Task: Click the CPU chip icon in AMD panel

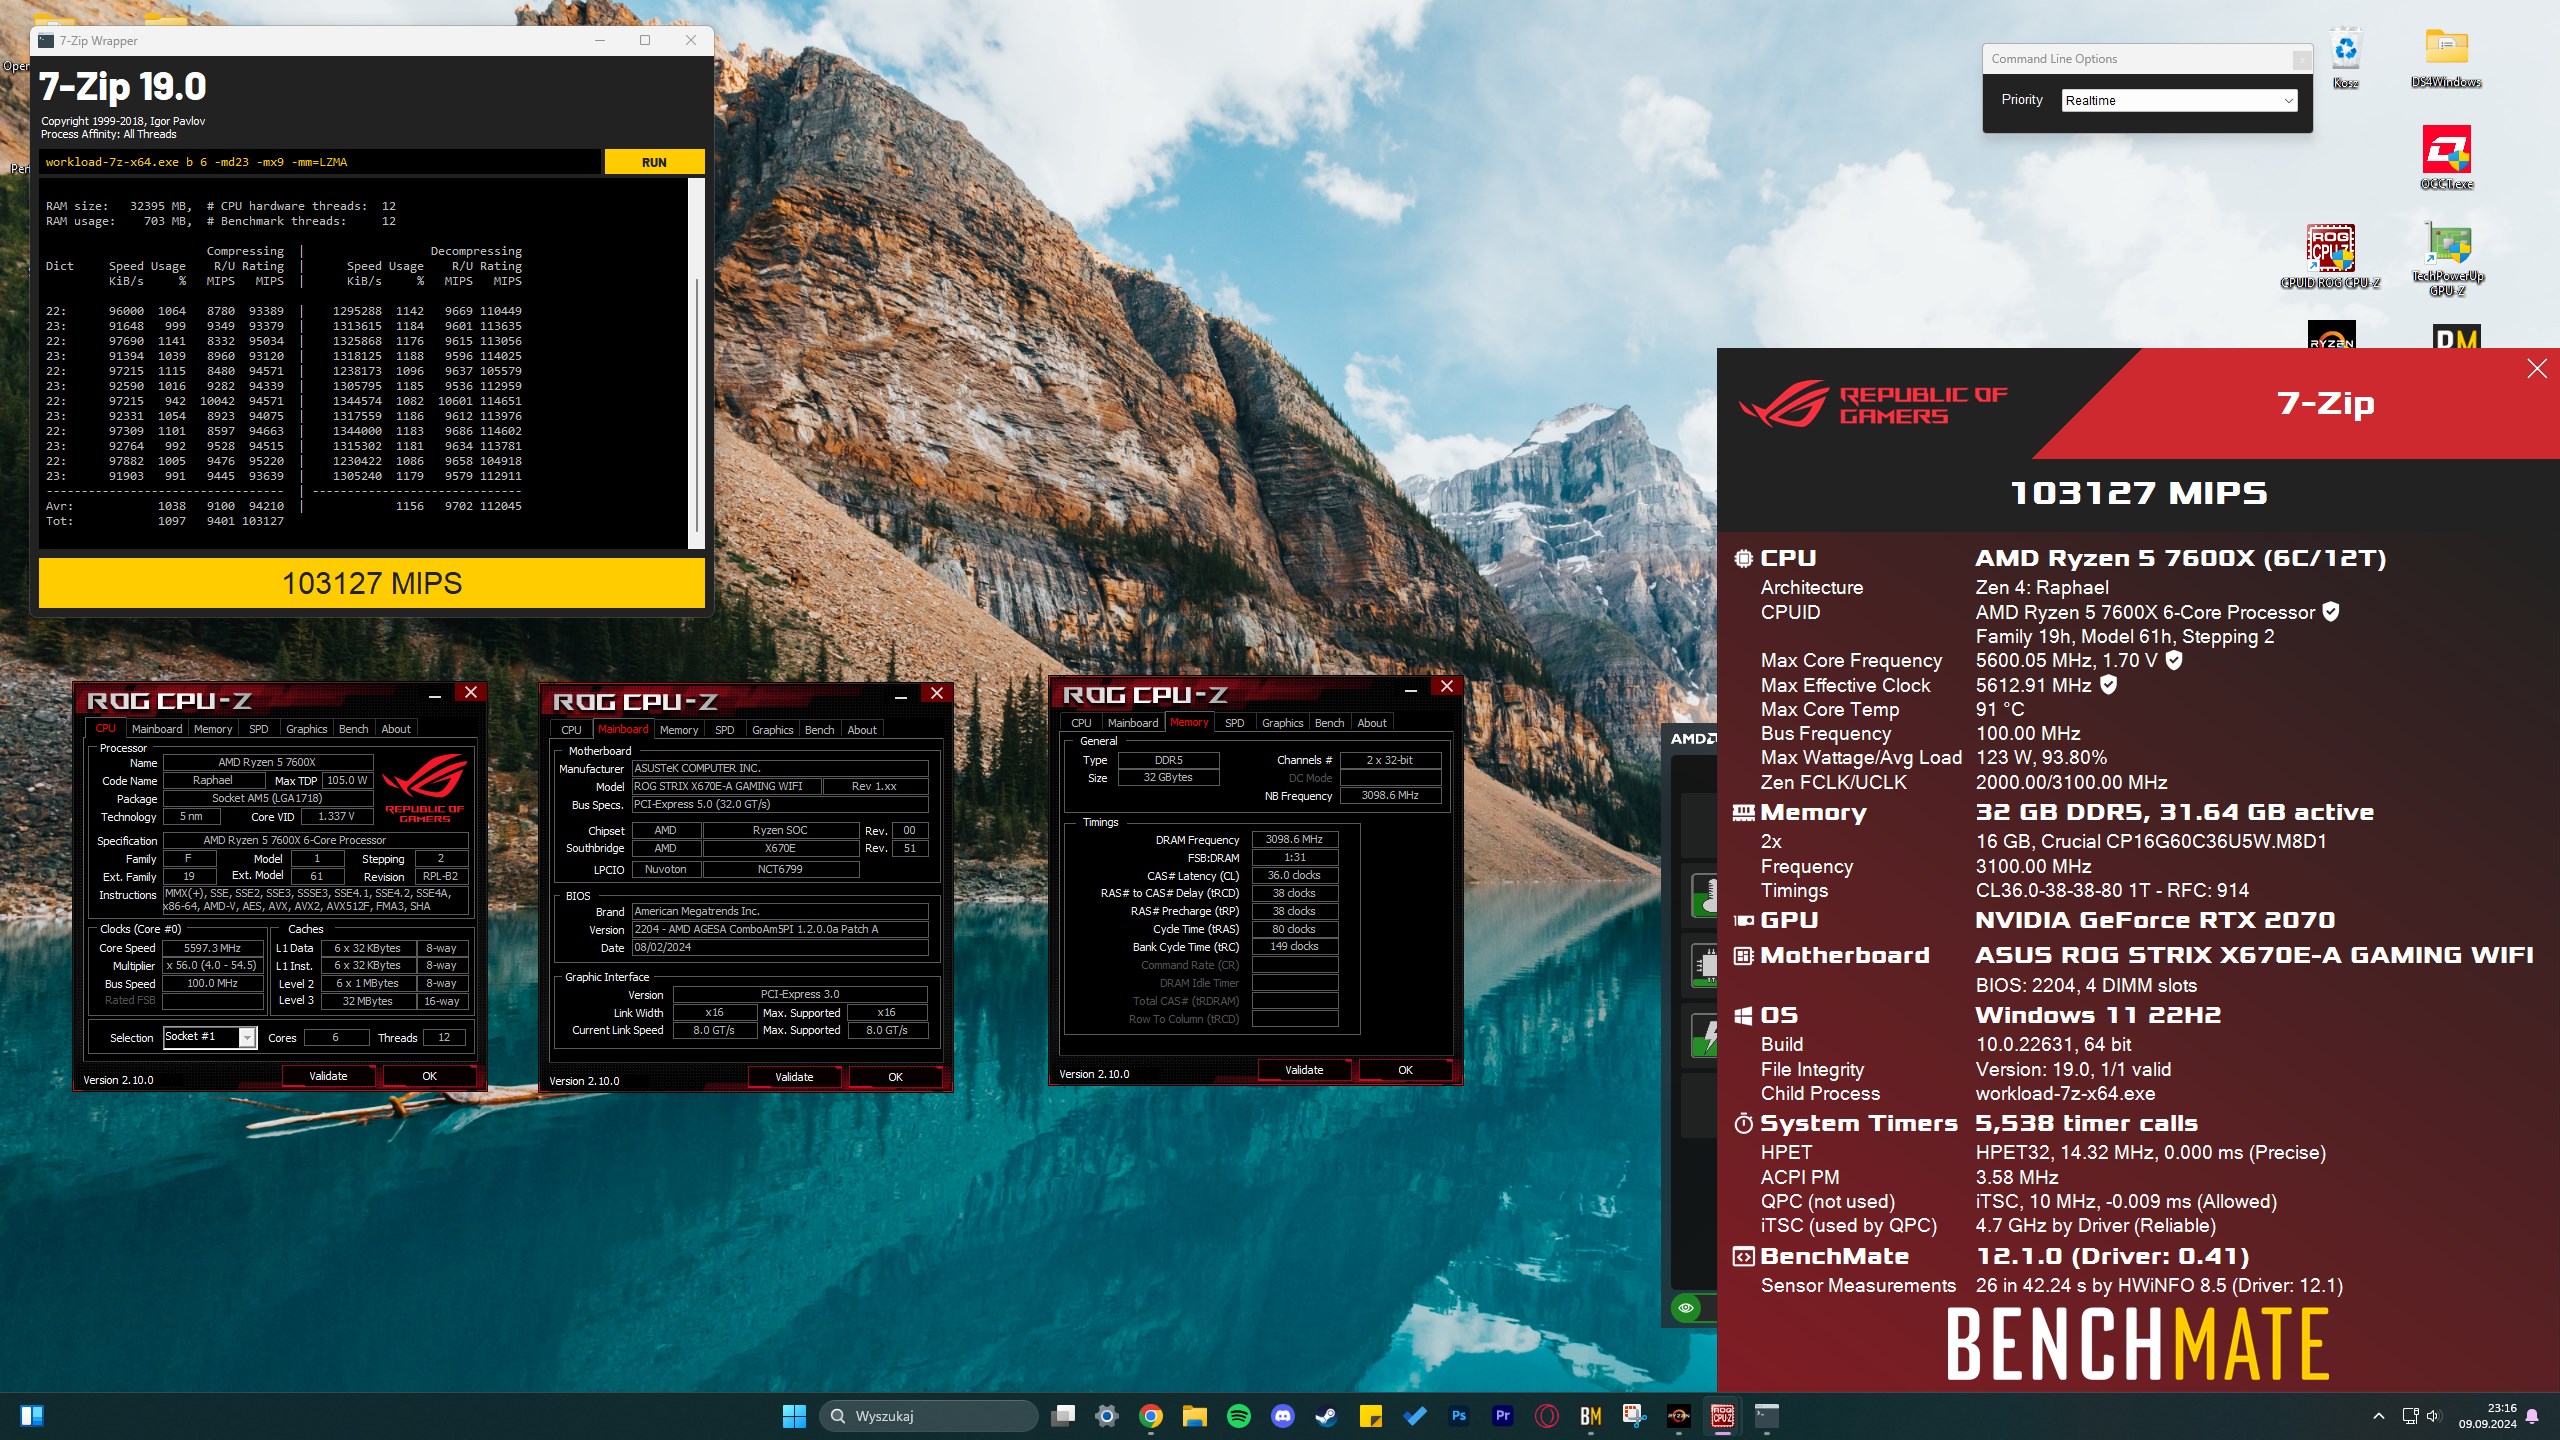Action: click(1704, 965)
